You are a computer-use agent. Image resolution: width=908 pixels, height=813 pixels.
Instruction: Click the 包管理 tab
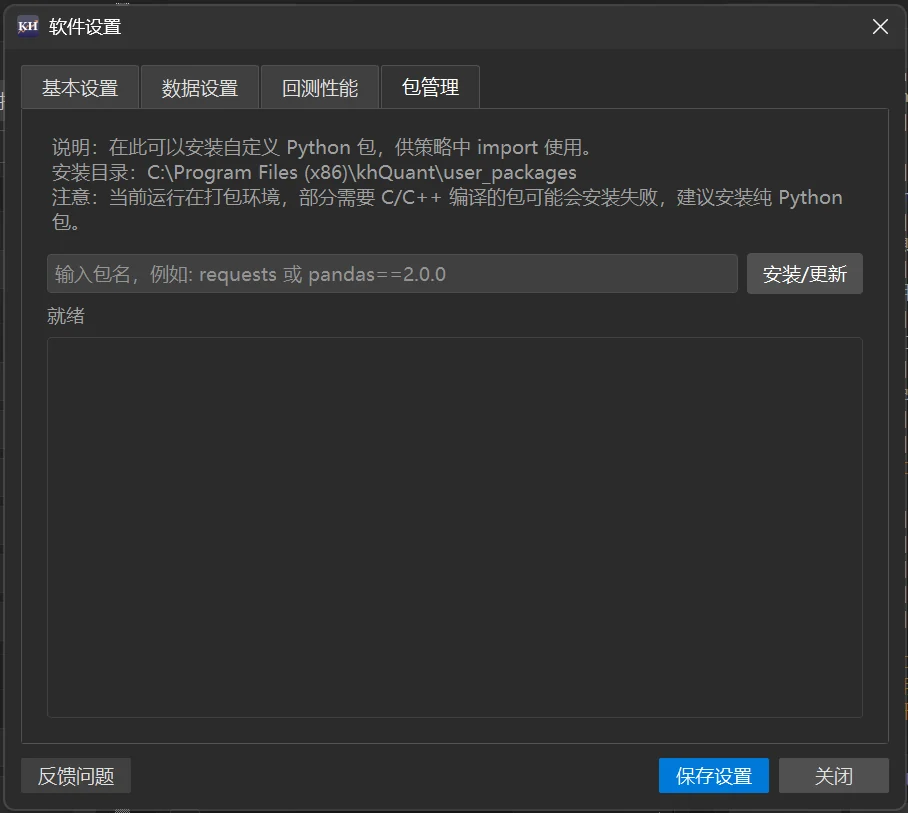[x=430, y=87]
